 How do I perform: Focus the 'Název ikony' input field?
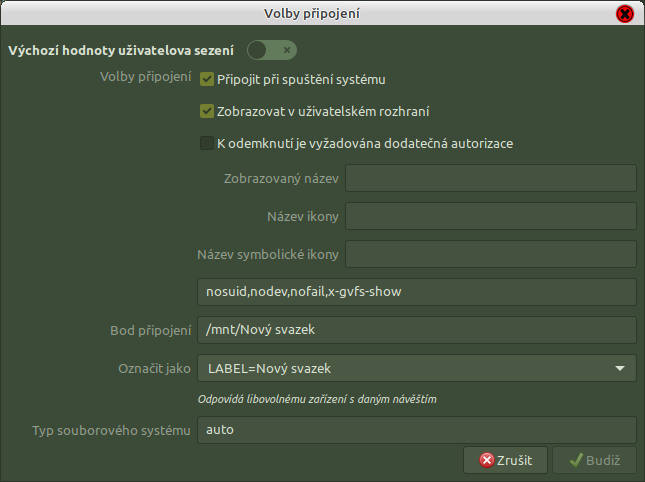(490, 216)
